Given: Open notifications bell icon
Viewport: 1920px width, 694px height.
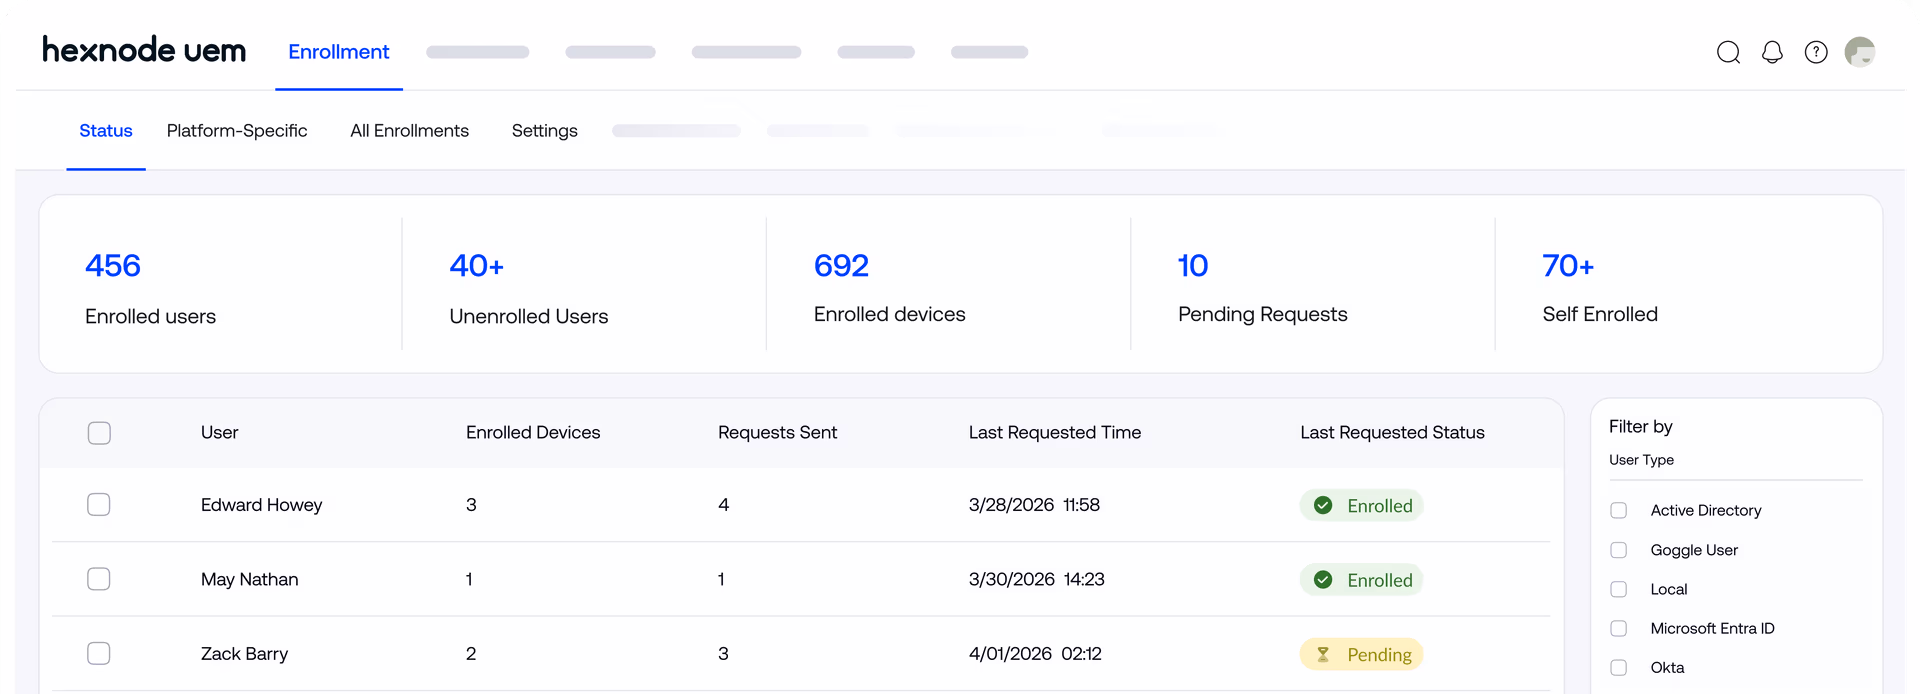Looking at the screenshot, I should [x=1772, y=52].
